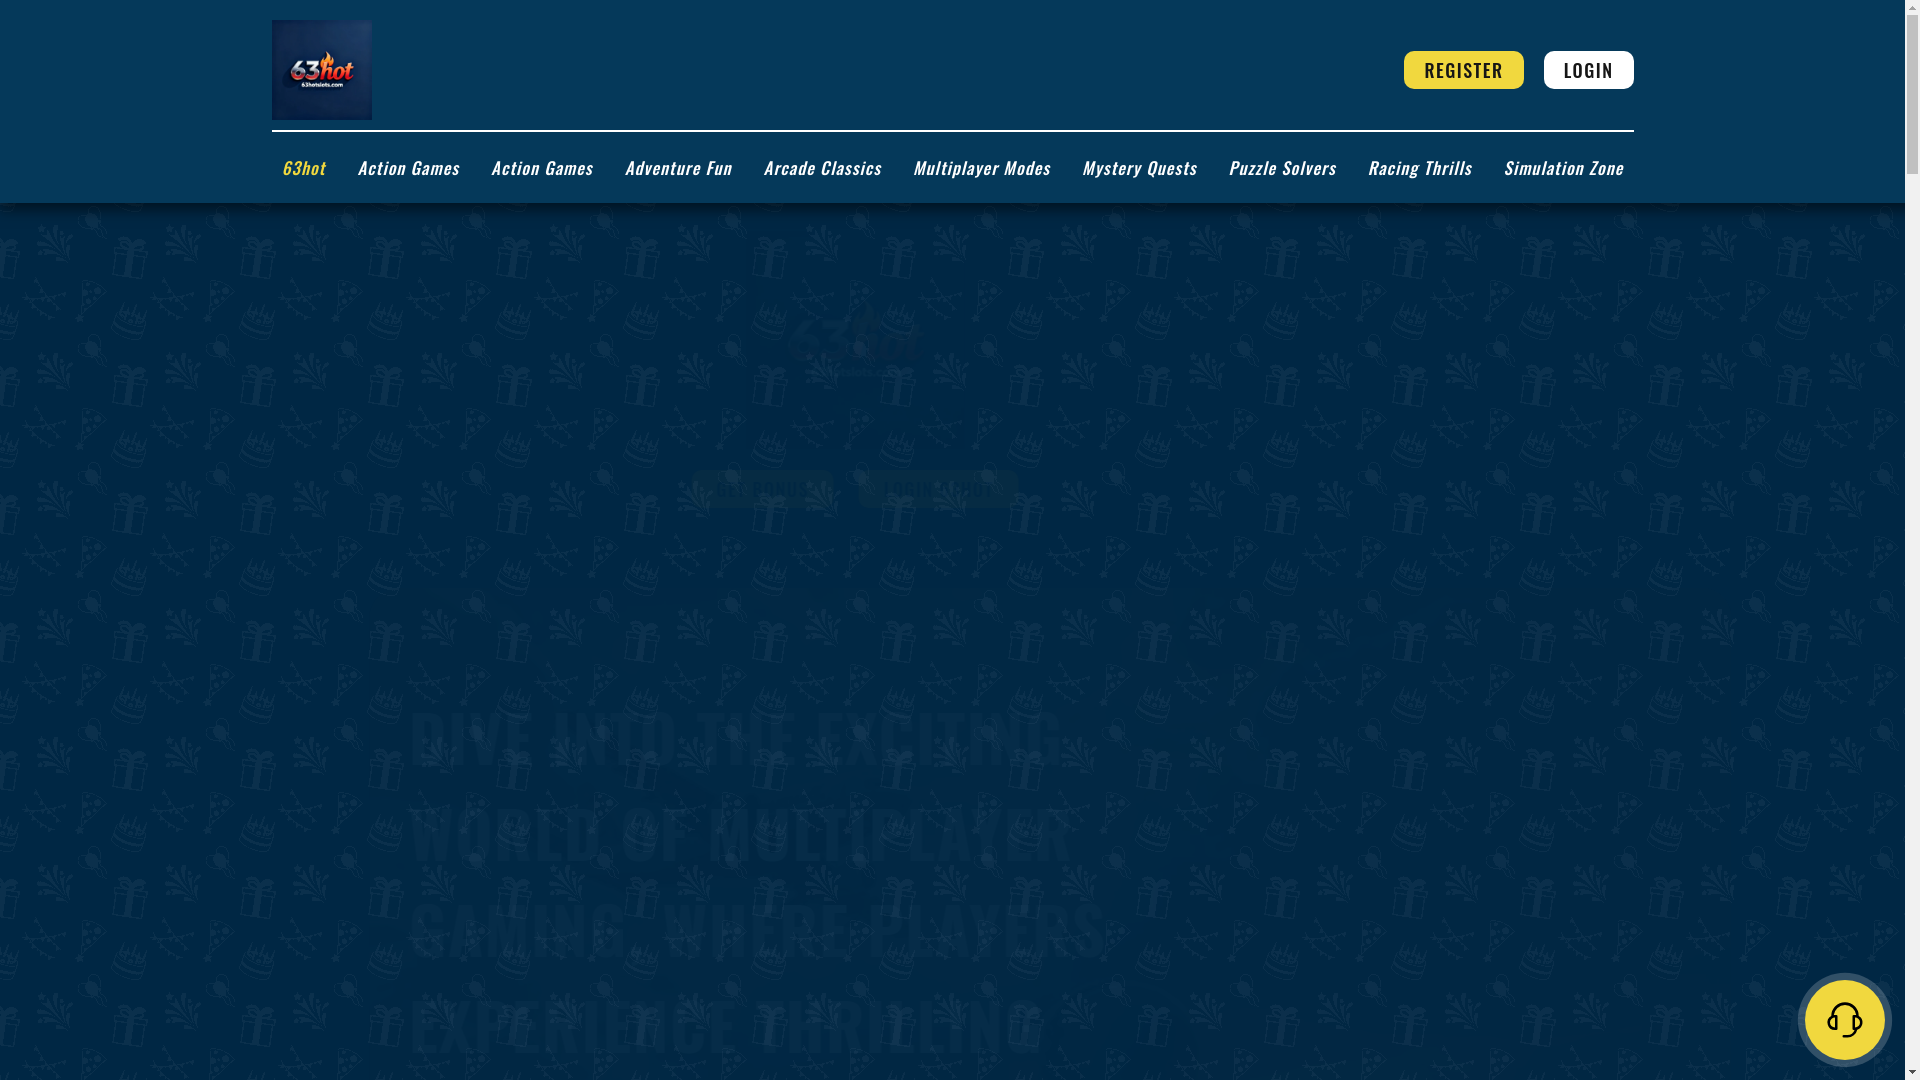Go to the Simulation Zone page

coord(1562,168)
